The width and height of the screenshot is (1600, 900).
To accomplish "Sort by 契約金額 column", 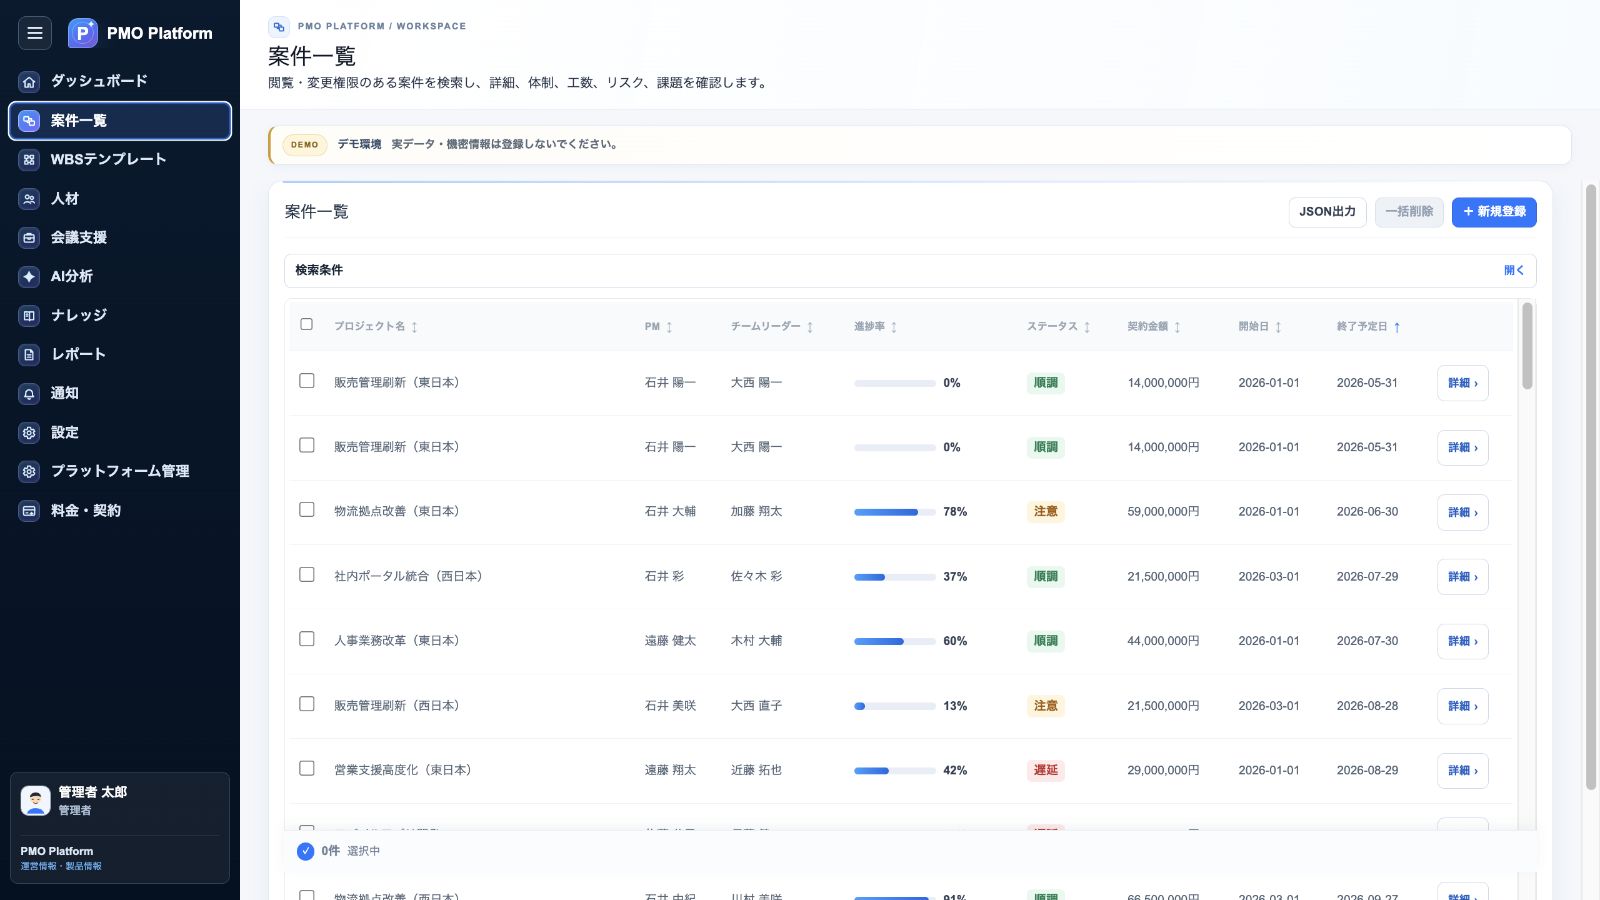I will [x=1154, y=327].
